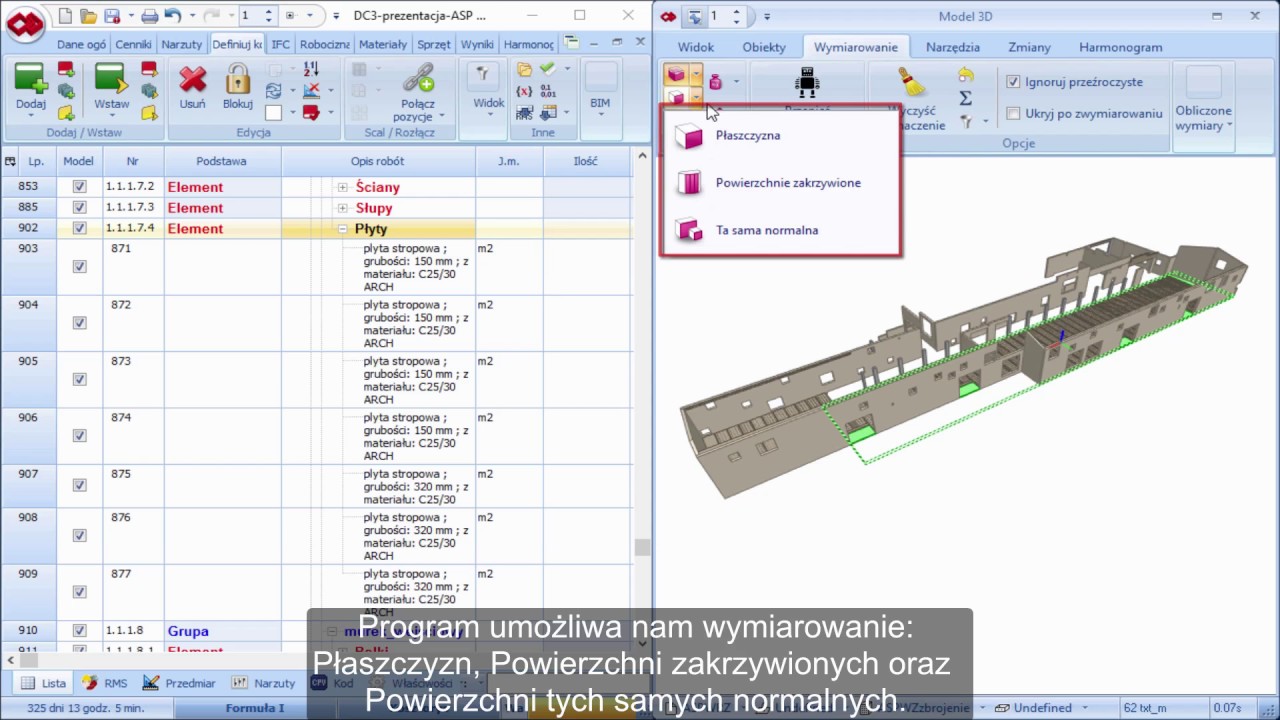Click the 0.1/0.01 precision icon
Viewport: 1280px width, 720px height.
[x=547, y=91]
